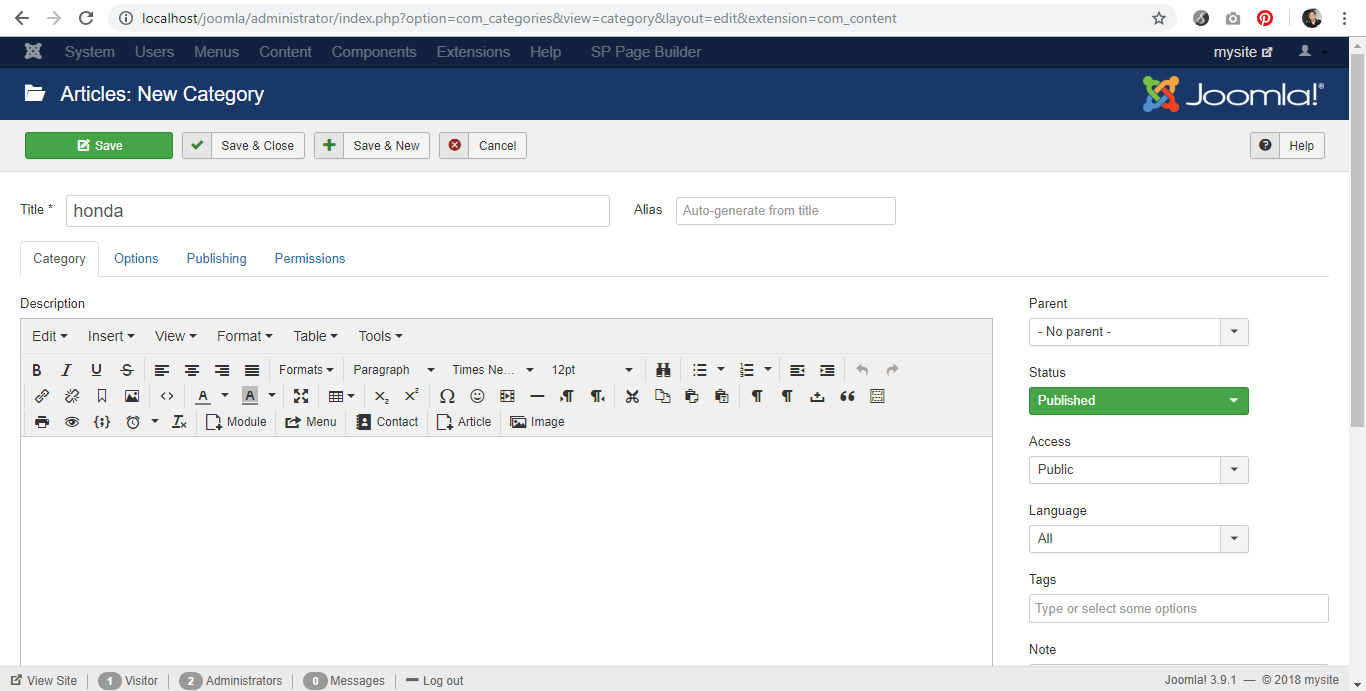Click the Save & Close button
Viewport: 1366px width, 691px height.
243,146
